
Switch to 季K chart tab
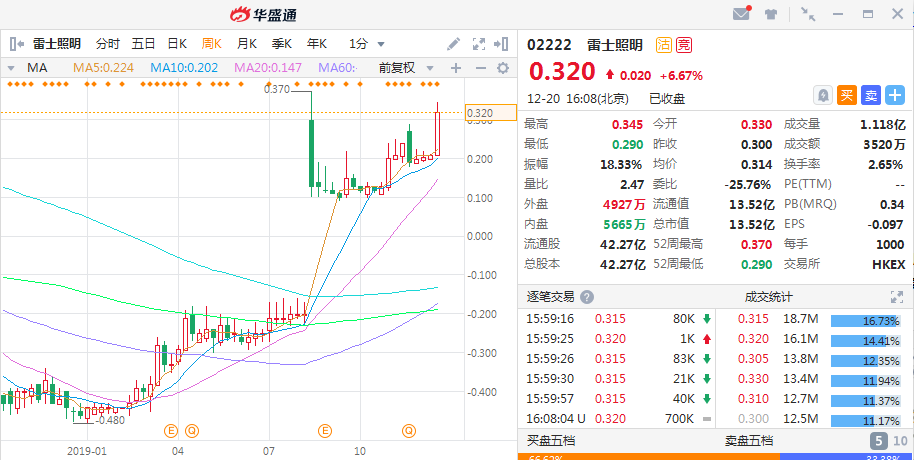click(x=282, y=44)
